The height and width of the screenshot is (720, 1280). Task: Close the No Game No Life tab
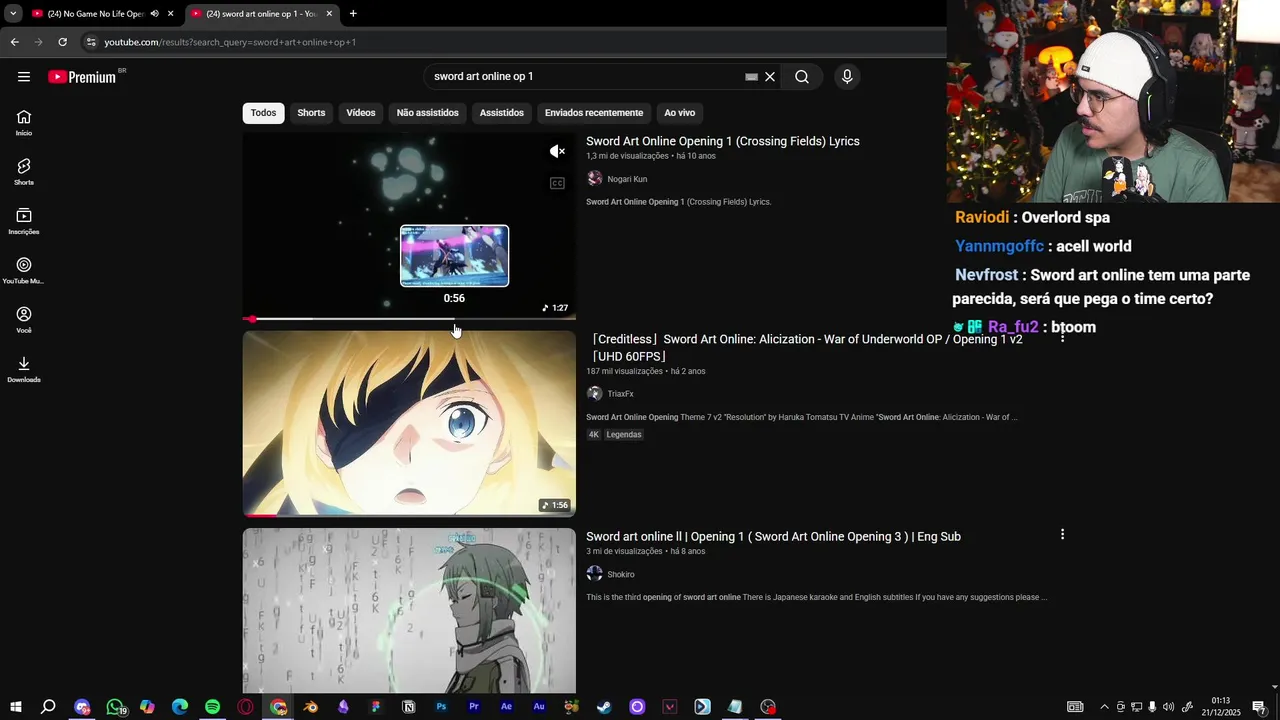[171, 14]
